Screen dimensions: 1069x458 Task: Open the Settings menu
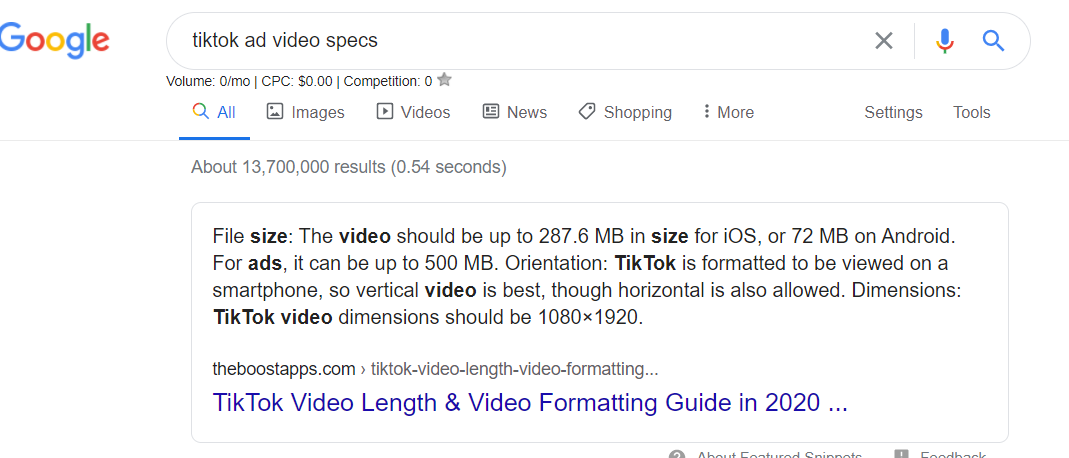click(x=893, y=112)
